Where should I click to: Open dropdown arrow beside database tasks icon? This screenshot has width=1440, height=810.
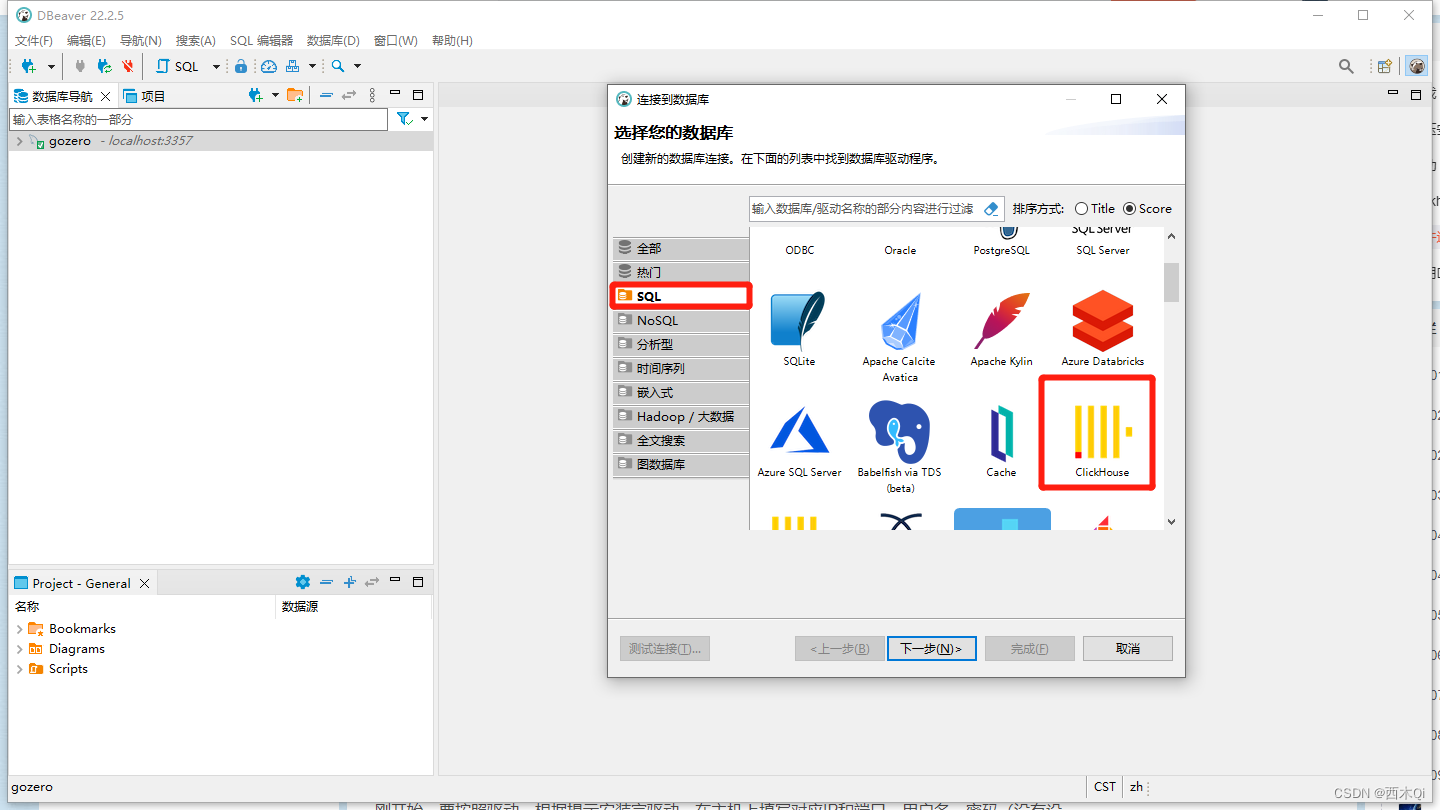(312, 67)
